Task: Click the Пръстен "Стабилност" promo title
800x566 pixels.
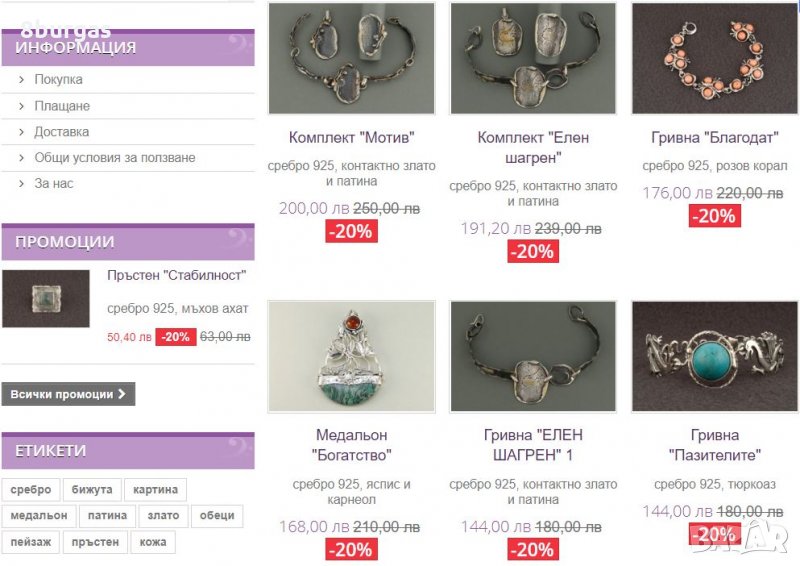Action: click(177, 276)
